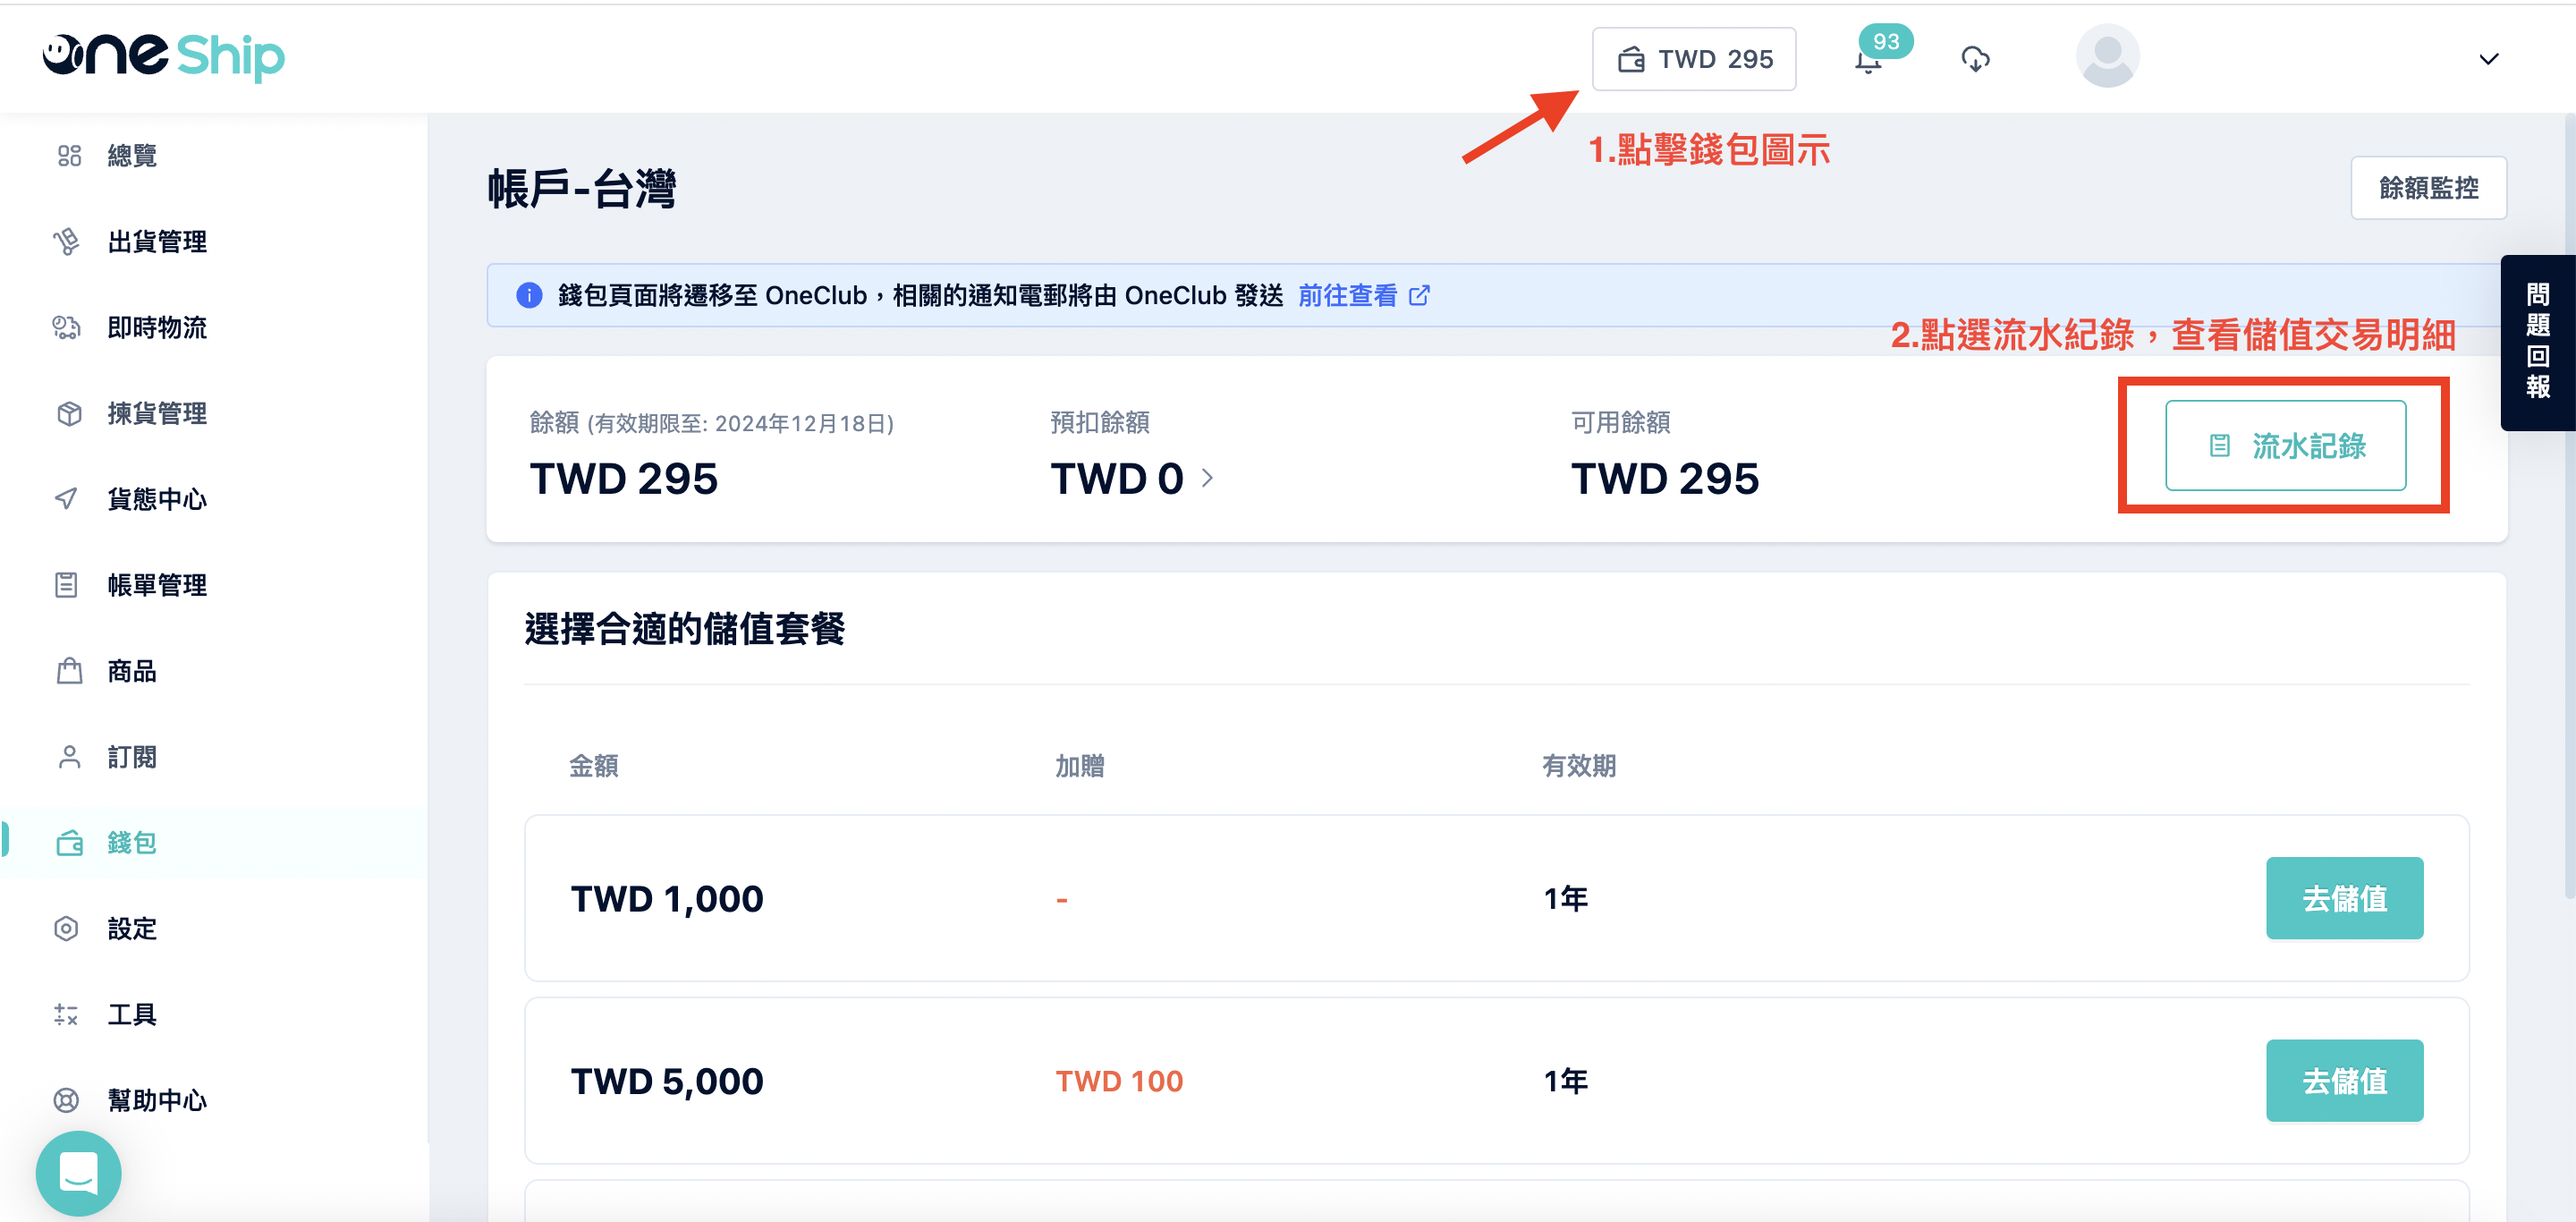
Task: Click the 加贈 column header
Action: pyautogui.click(x=1079, y=766)
